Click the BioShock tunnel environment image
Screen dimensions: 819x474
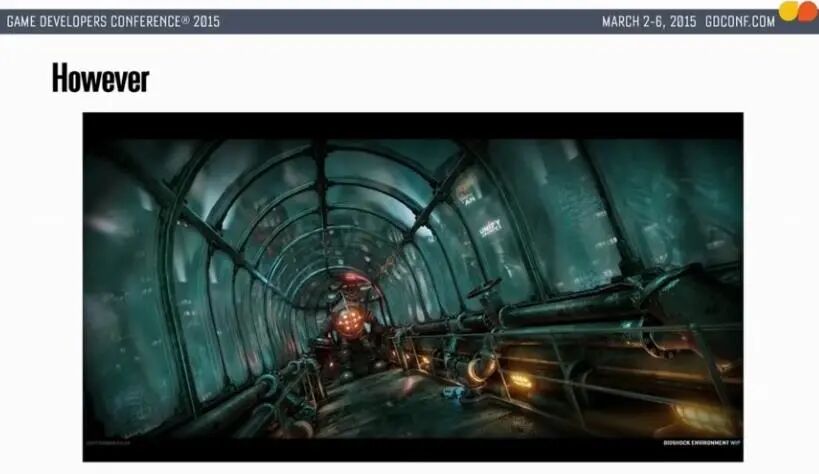(413, 287)
